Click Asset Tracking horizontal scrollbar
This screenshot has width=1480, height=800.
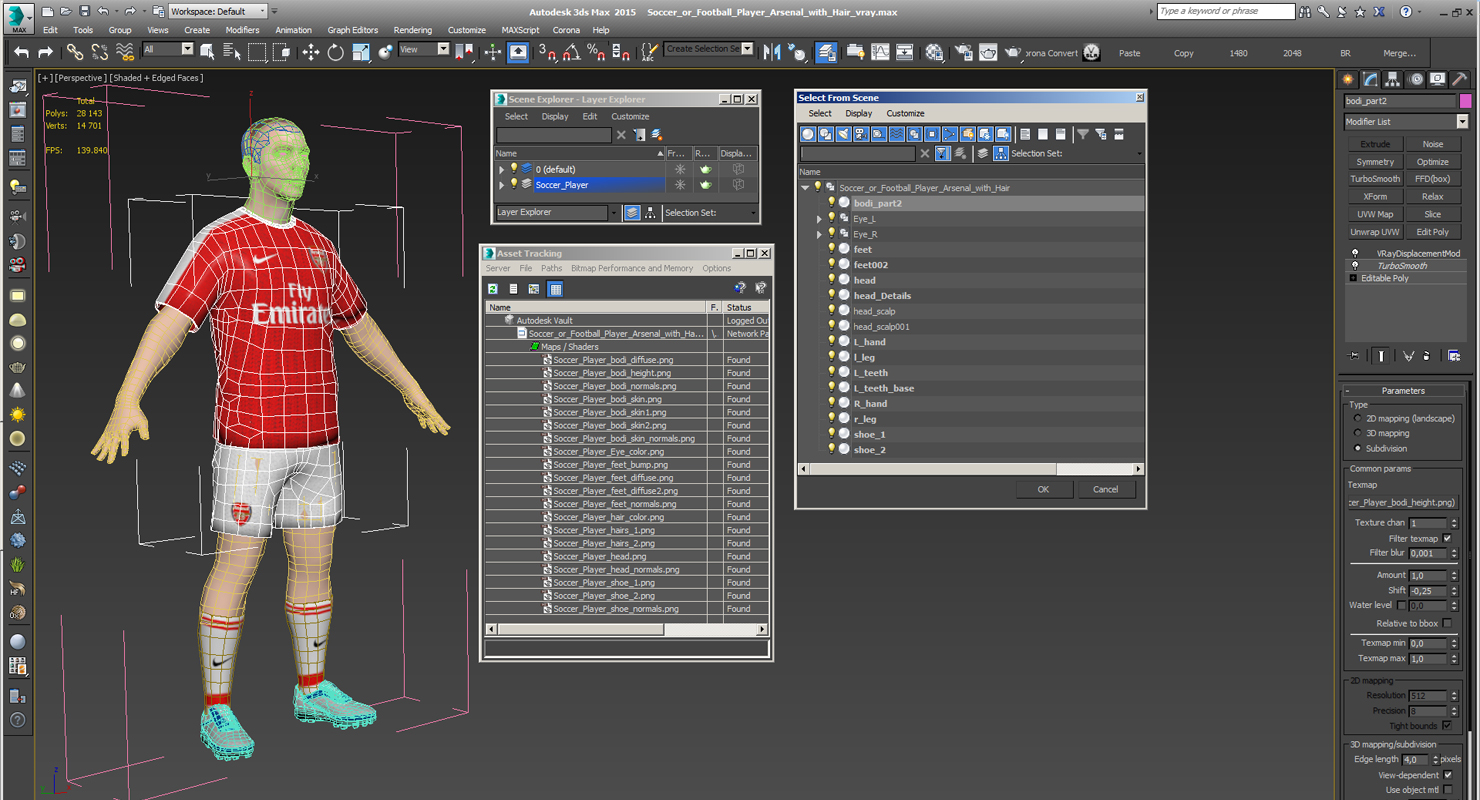coord(627,630)
